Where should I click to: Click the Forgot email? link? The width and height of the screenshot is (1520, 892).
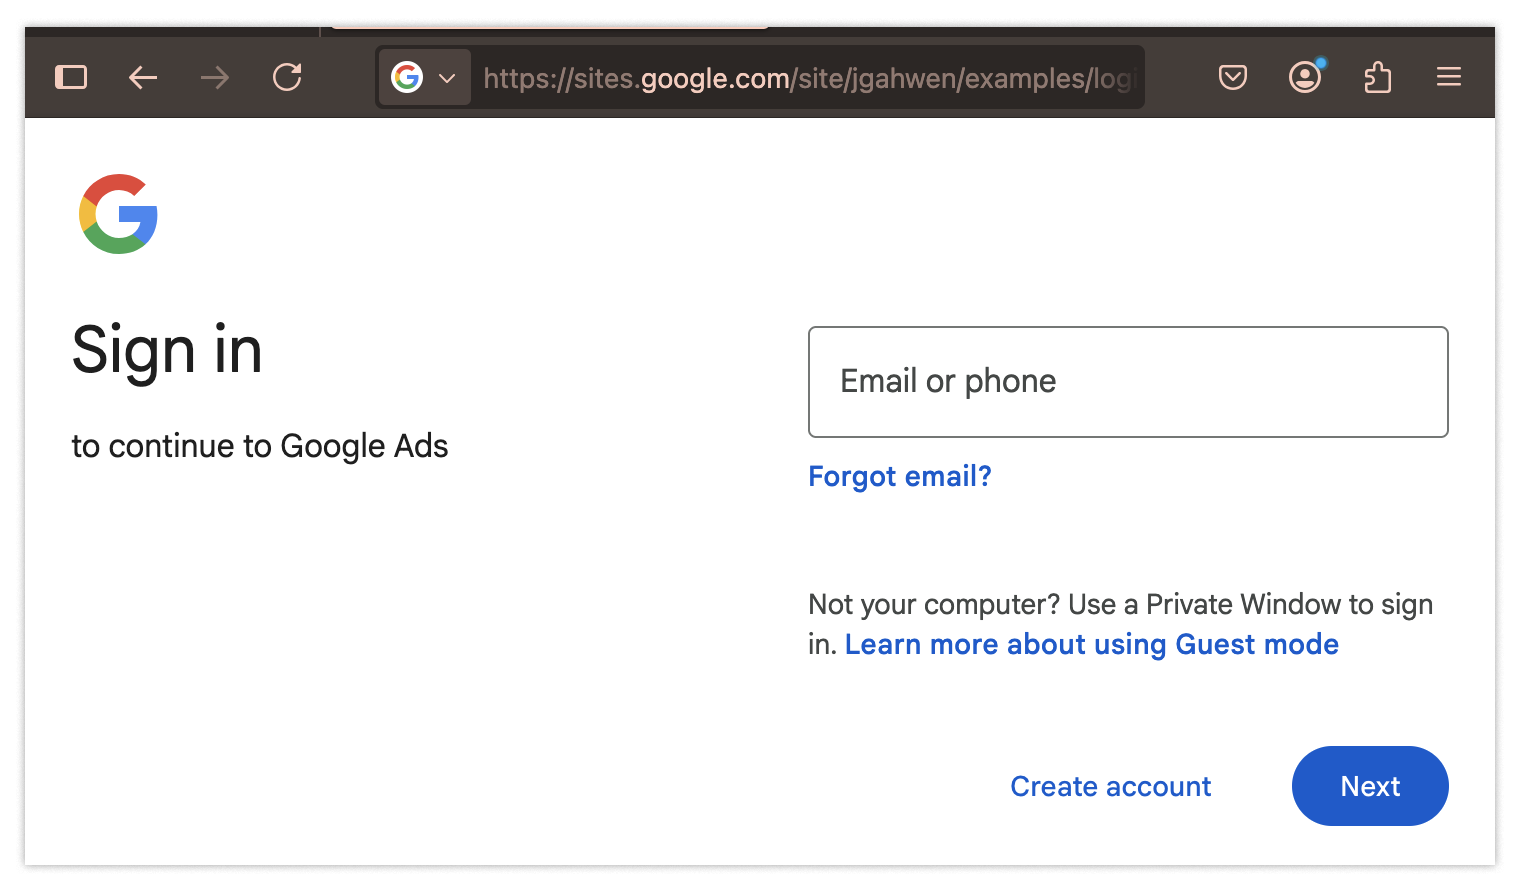pos(900,476)
